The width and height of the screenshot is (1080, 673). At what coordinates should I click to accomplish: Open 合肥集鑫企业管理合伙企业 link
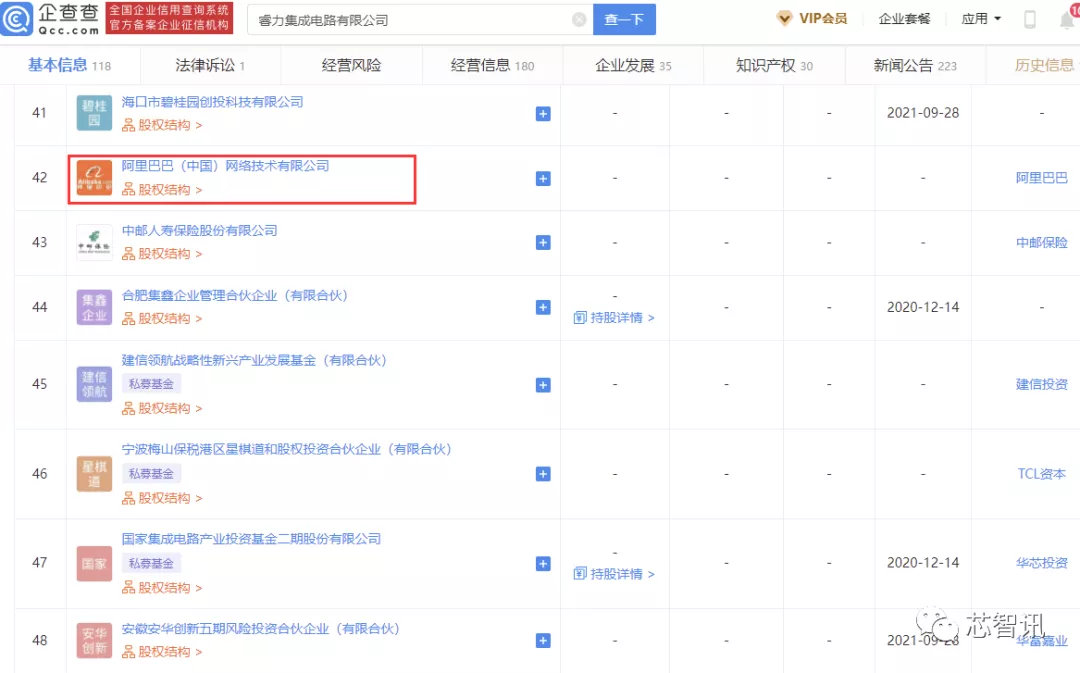pyautogui.click(x=235, y=296)
